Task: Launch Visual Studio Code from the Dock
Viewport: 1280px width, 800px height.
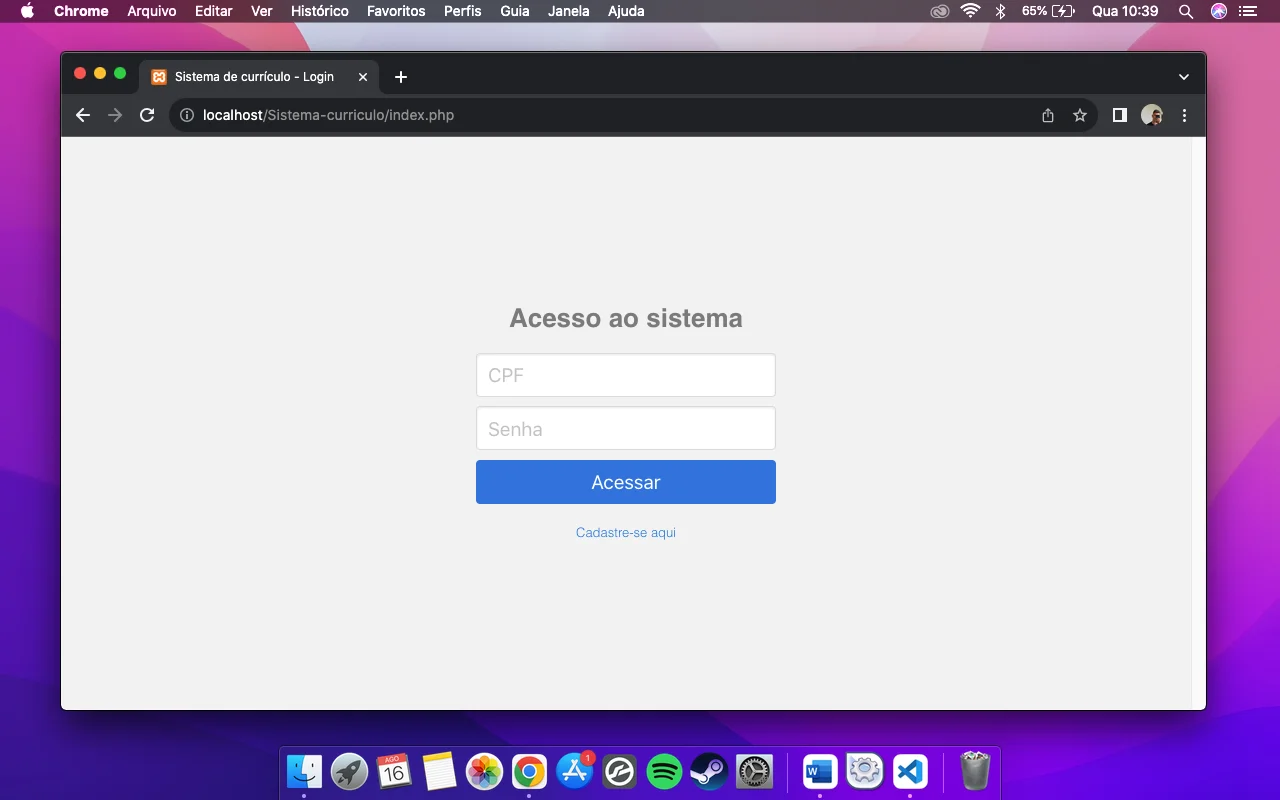Action: pyautogui.click(x=909, y=771)
